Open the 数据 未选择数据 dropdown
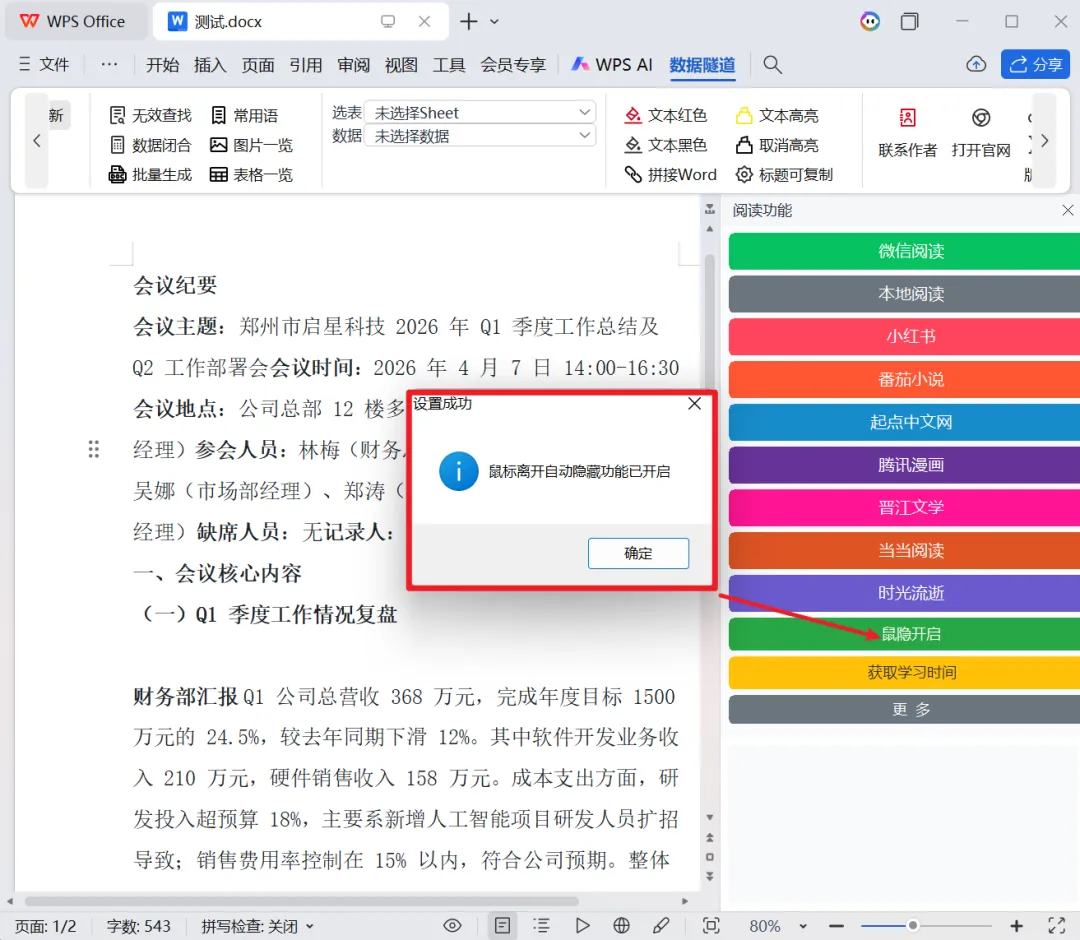Image resolution: width=1080 pixels, height=940 pixels. (x=480, y=136)
